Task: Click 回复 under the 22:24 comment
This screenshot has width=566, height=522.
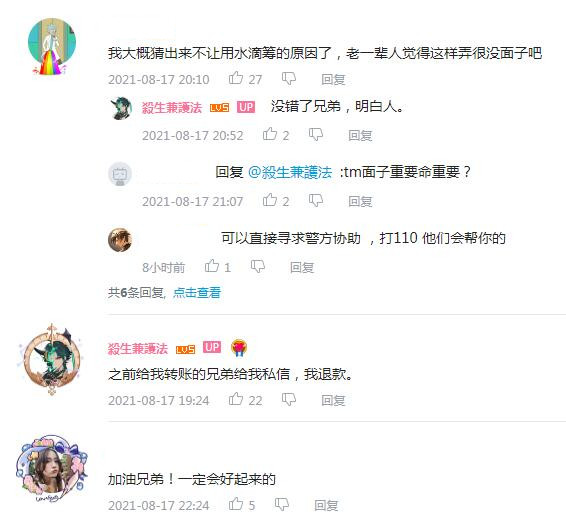Action: coord(326,505)
